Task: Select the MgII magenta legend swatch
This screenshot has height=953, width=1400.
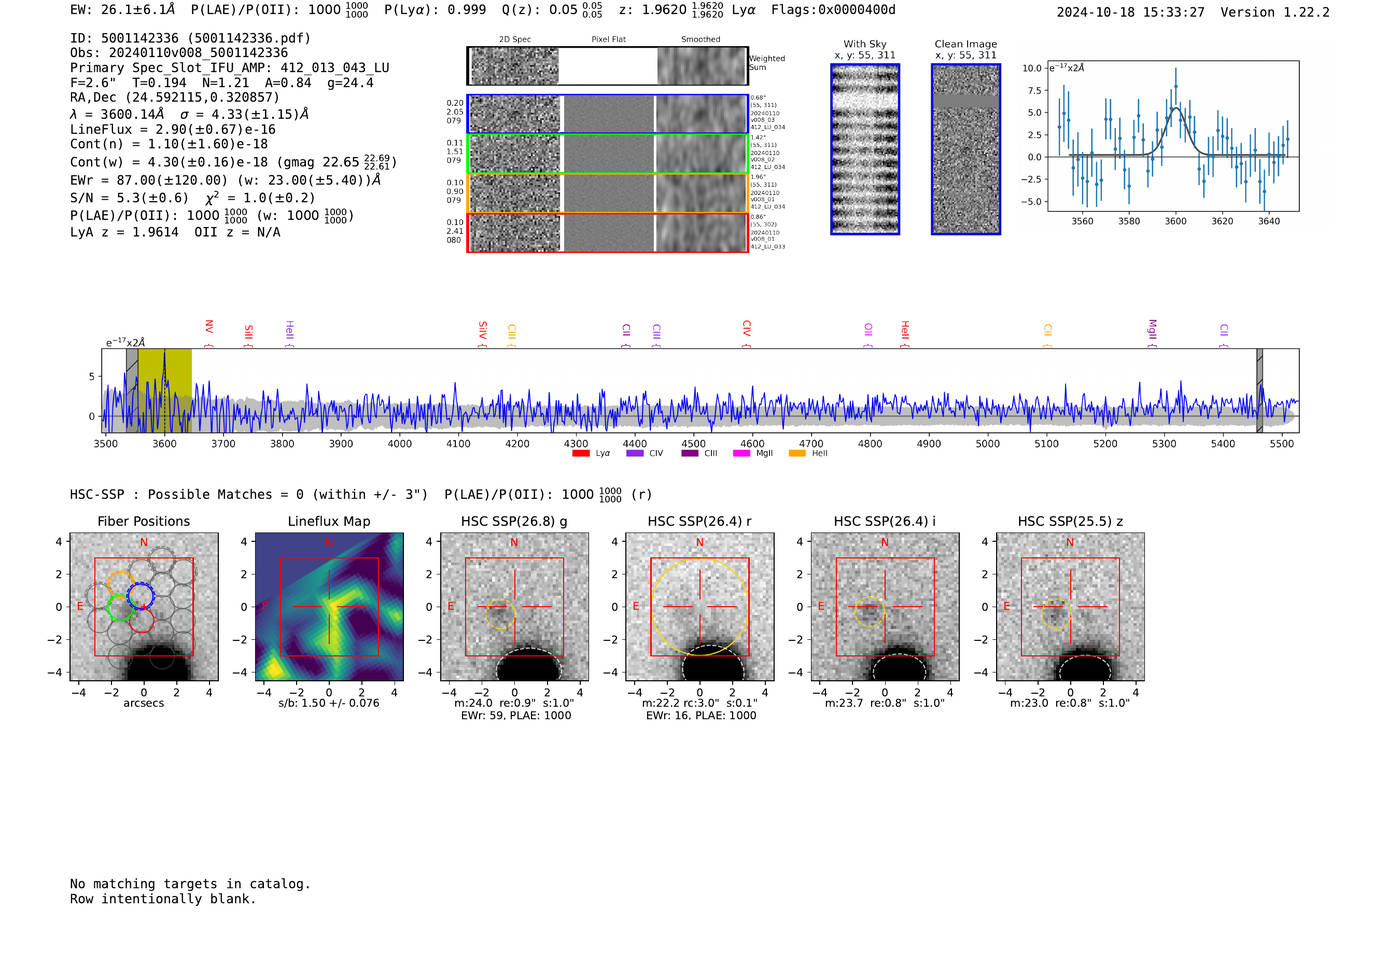Action: [x=741, y=454]
